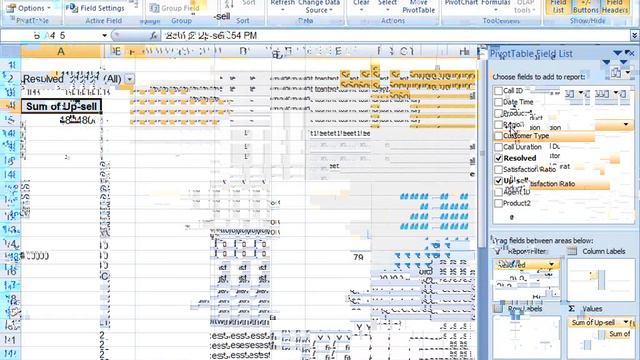Tick the Agent ID field checkbox

click(498, 192)
